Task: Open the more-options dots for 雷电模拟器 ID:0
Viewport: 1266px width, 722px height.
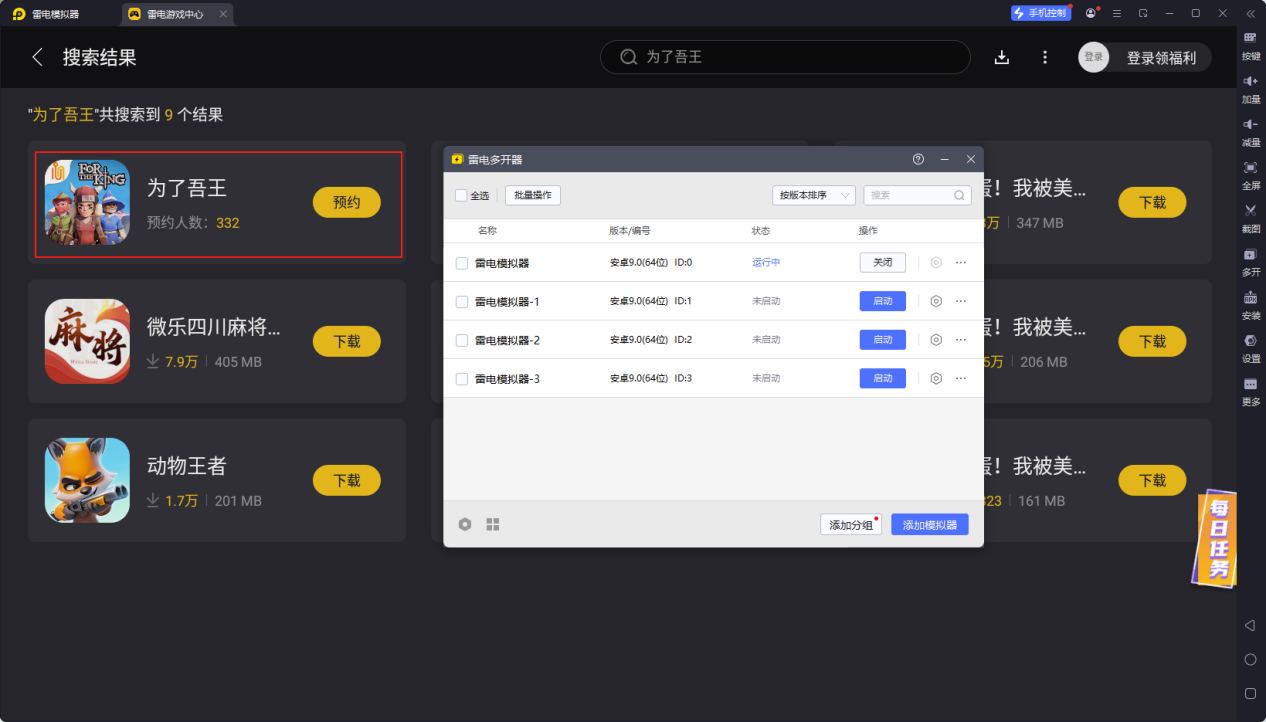Action: (x=961, y=262)
